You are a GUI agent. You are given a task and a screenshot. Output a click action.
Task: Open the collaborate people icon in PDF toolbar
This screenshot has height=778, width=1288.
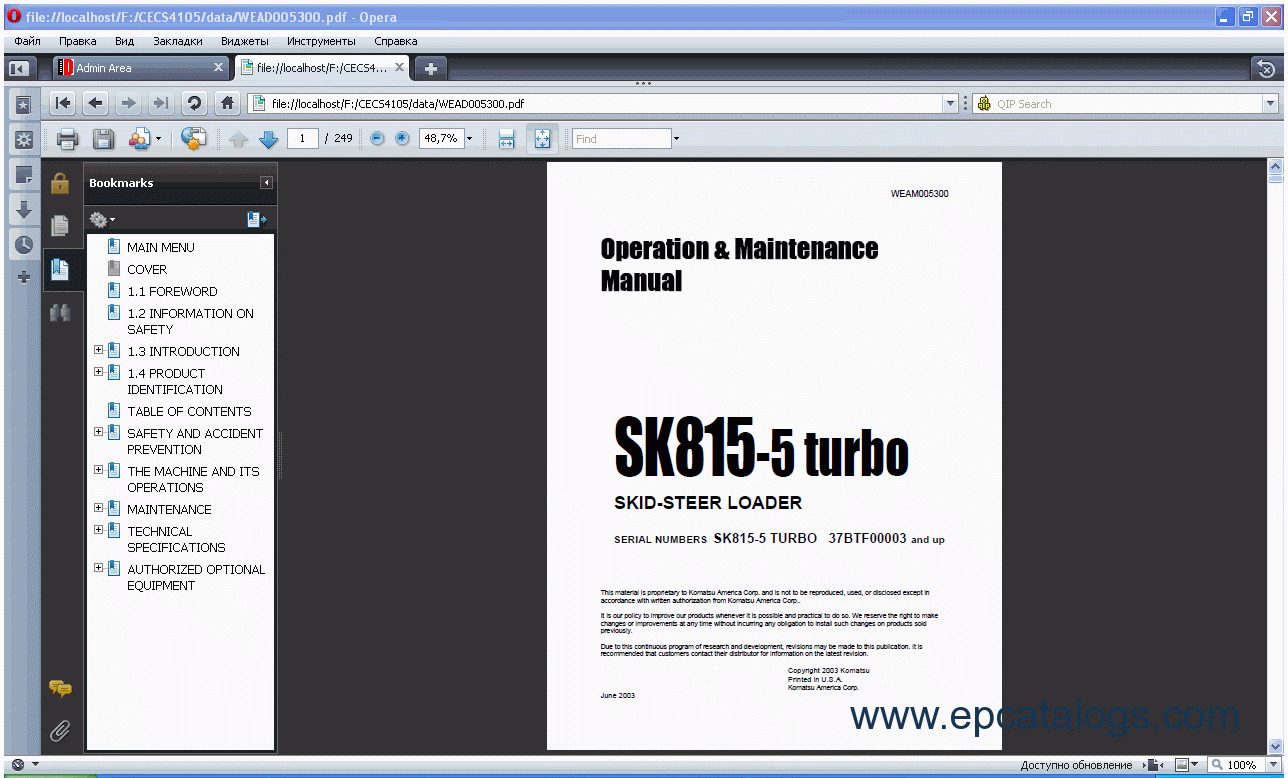point(140,139)
